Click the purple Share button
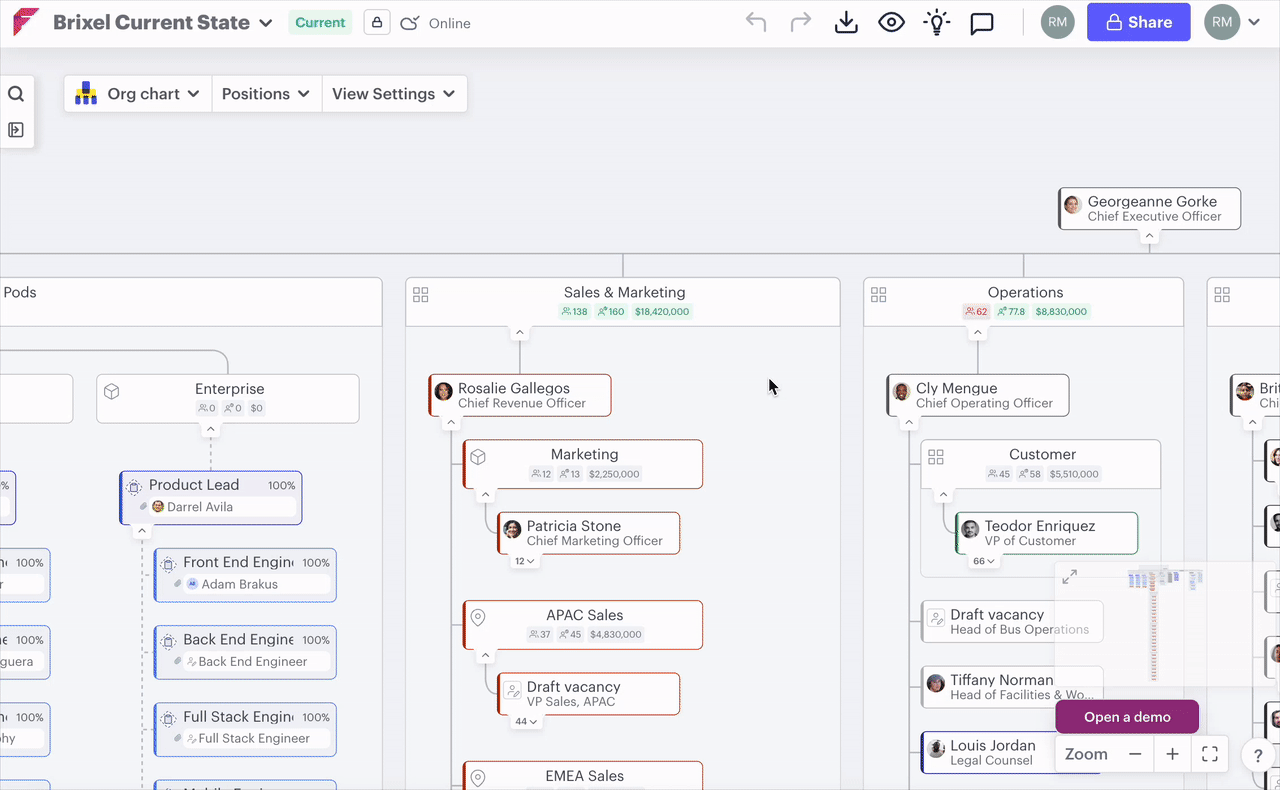Viewport: 1280px width, 790px height. [1138, 22]
